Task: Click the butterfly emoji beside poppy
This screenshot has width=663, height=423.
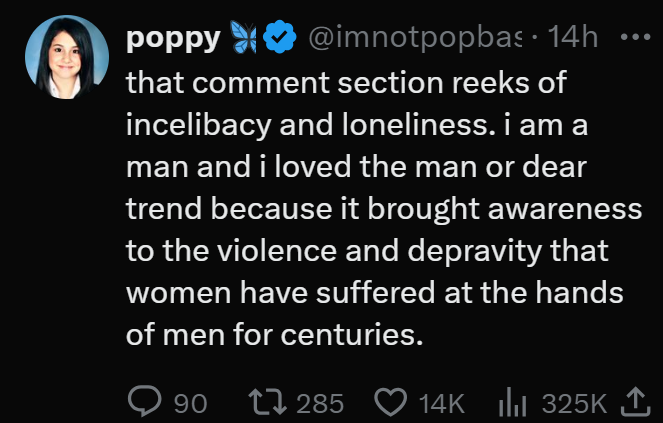Action: click(x=245, y=40)
